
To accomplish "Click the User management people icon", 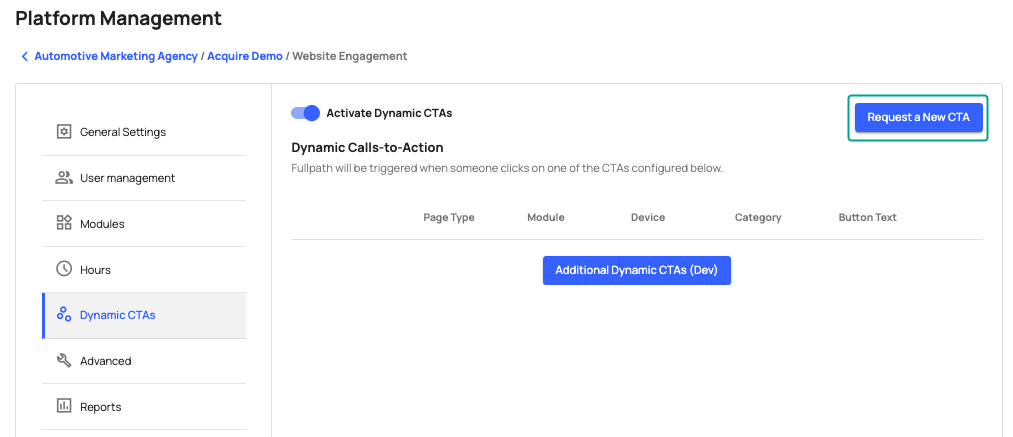I will click(64, 178).
